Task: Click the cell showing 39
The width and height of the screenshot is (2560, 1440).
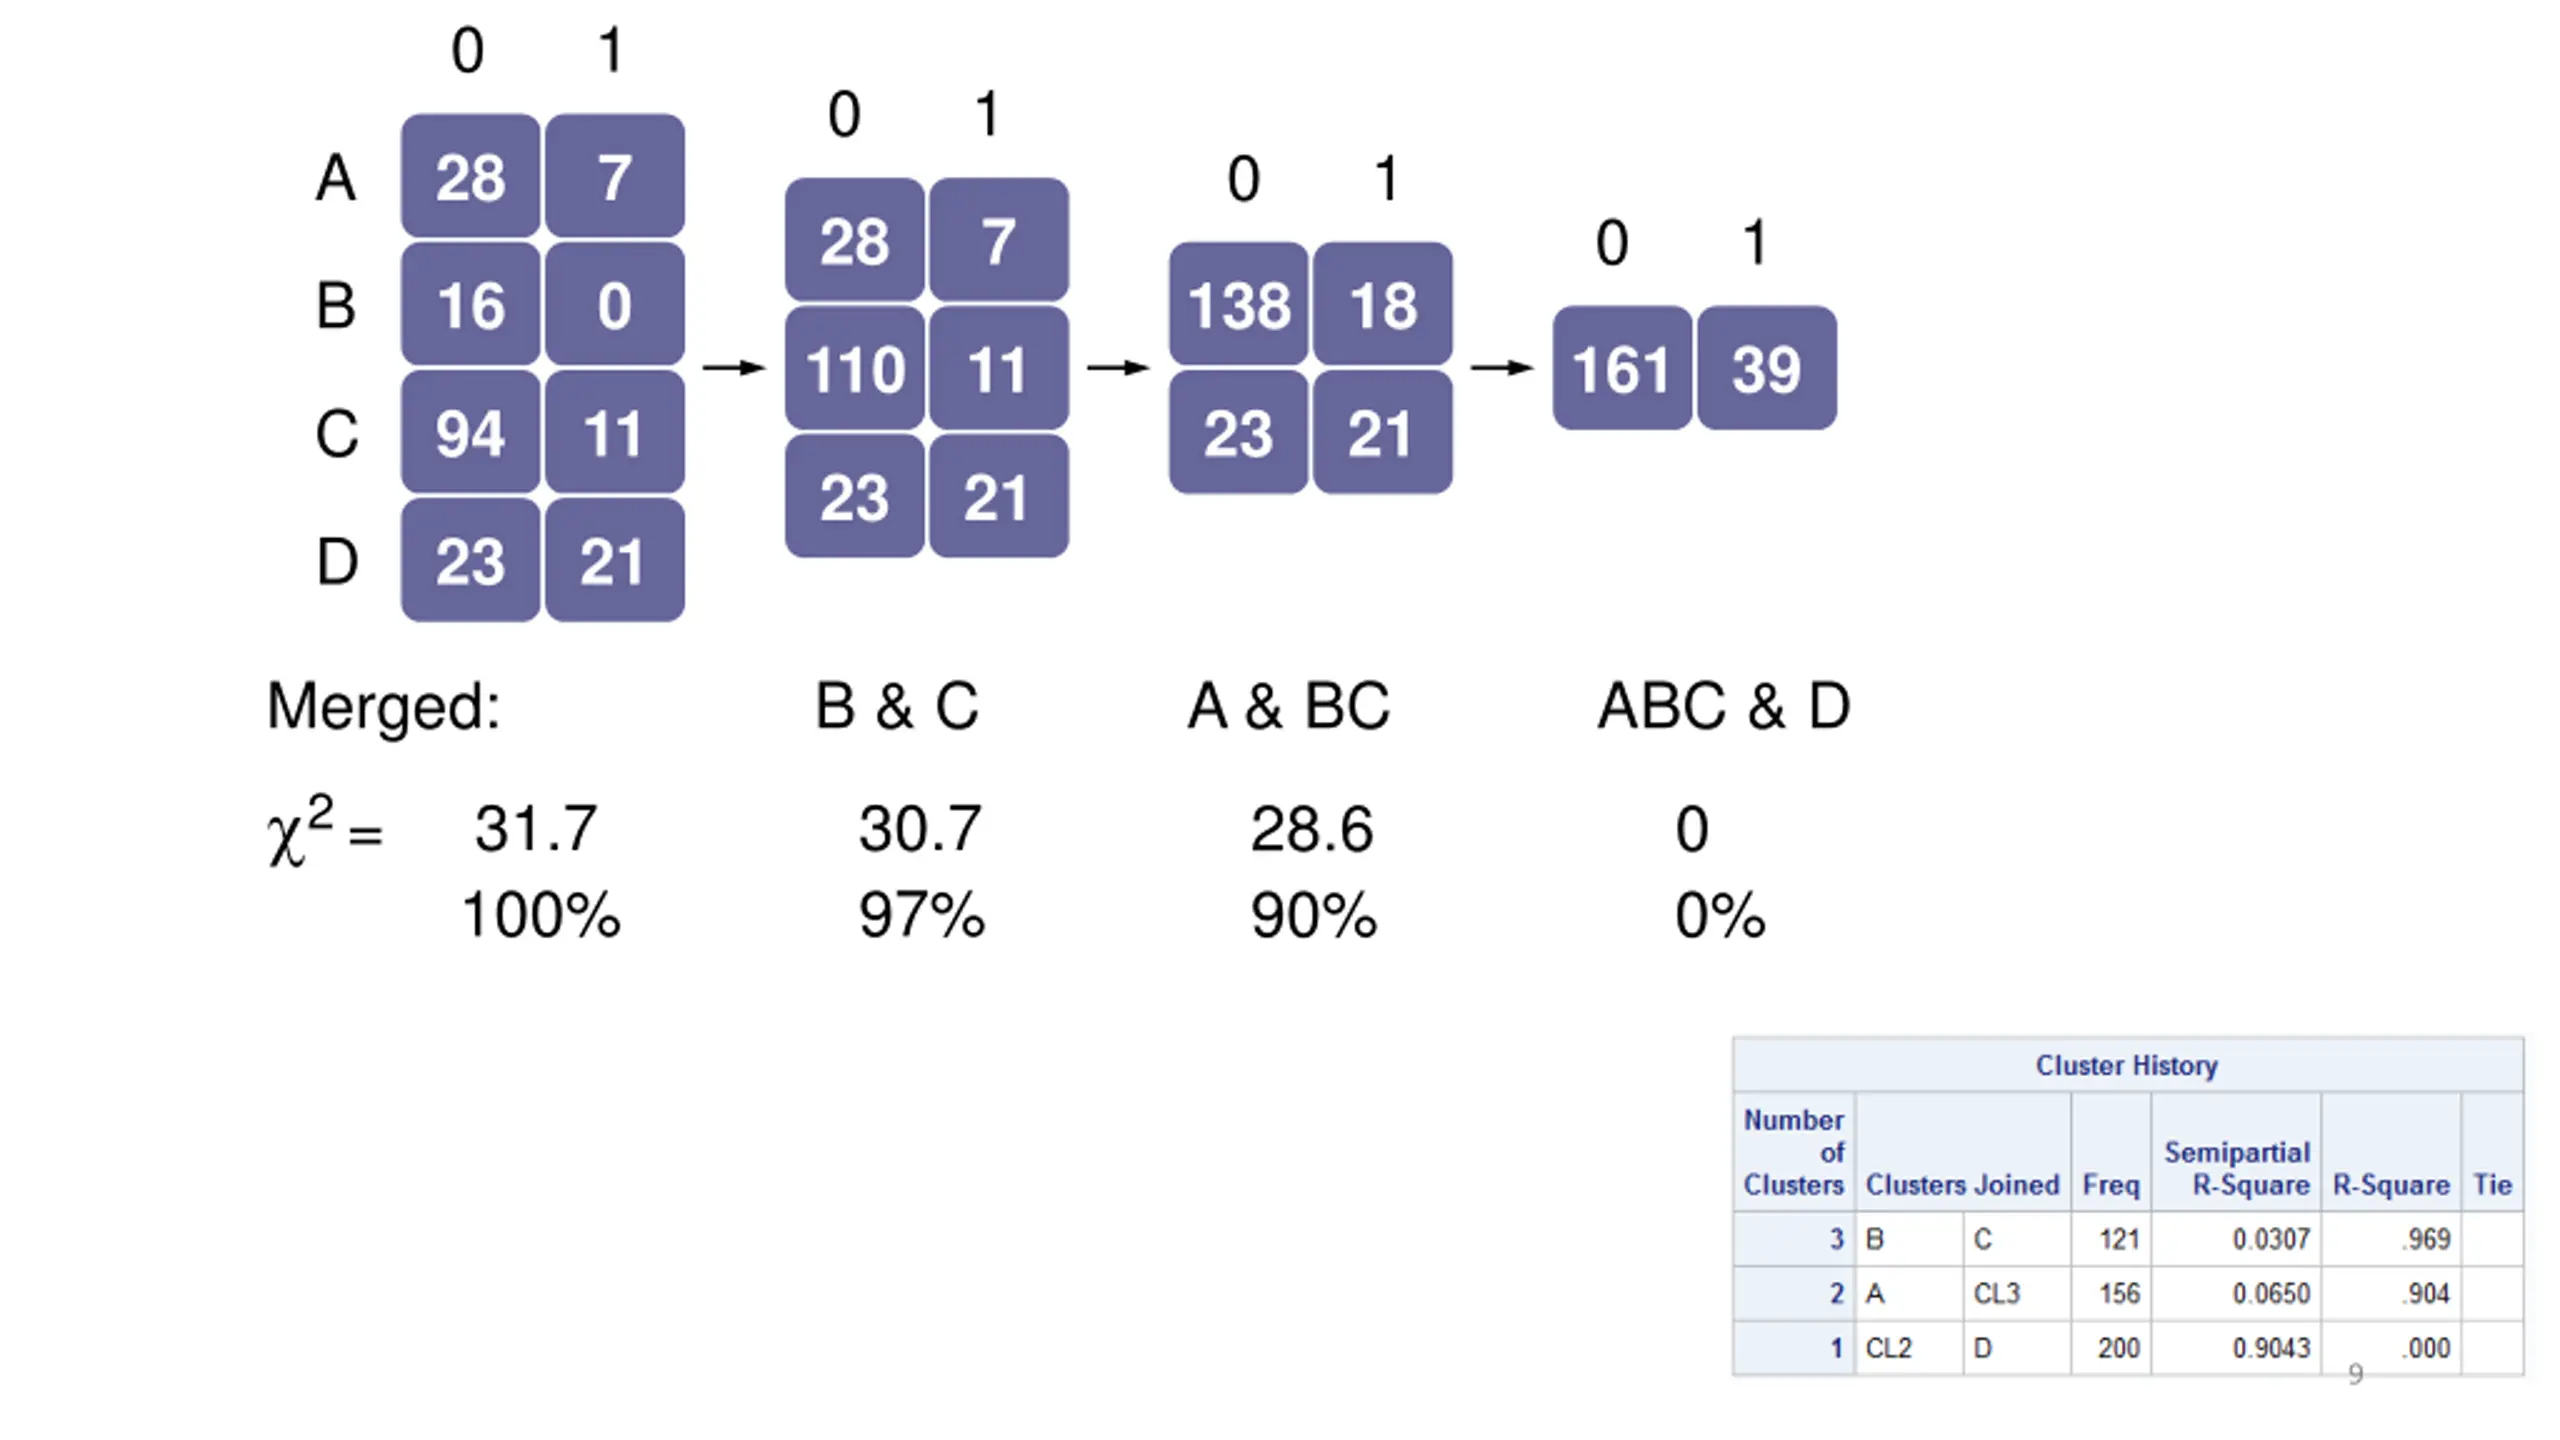Action: (x=1766, y=368)
